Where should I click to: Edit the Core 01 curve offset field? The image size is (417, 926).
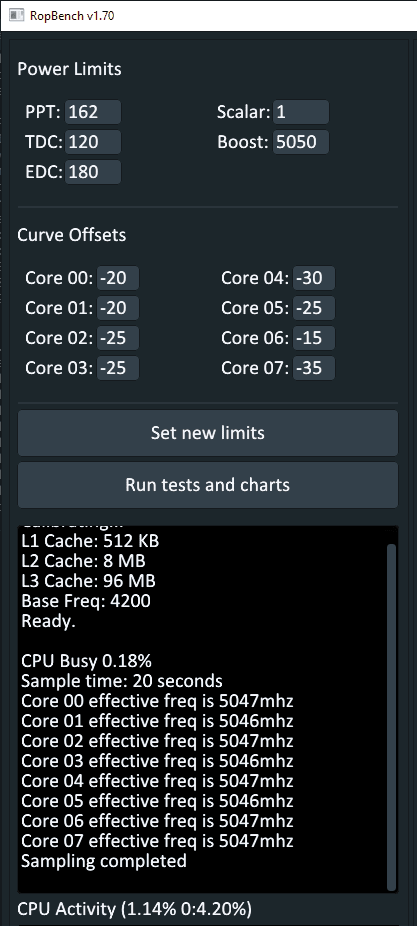118,308
